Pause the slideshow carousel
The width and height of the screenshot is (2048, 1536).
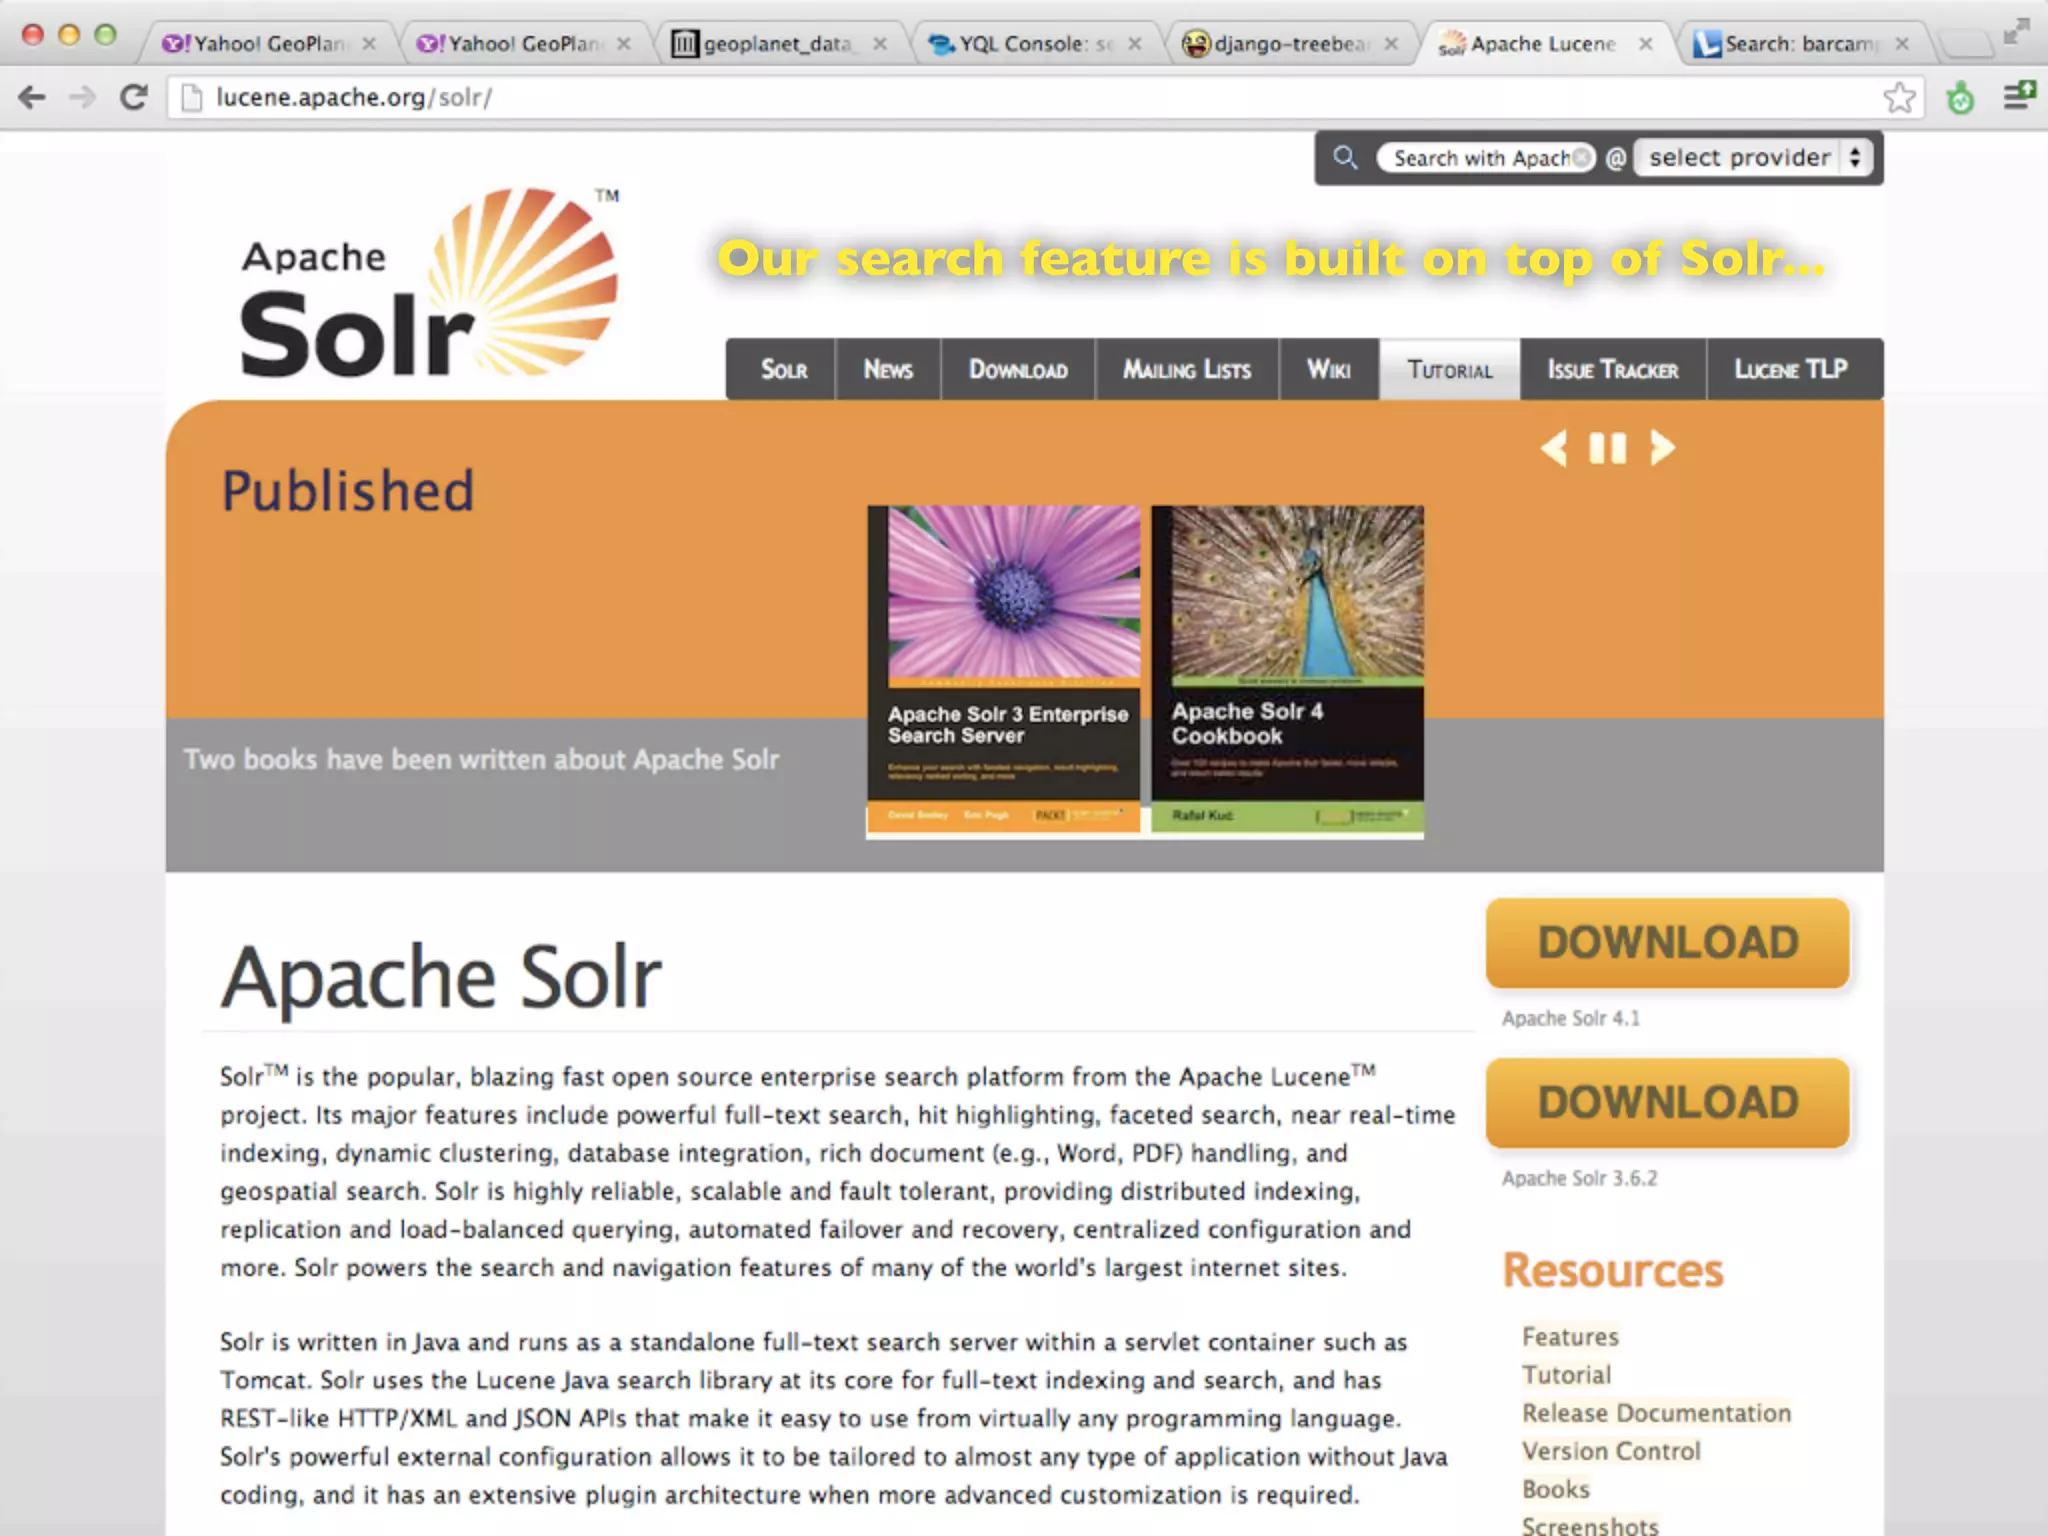[1608, 448]
